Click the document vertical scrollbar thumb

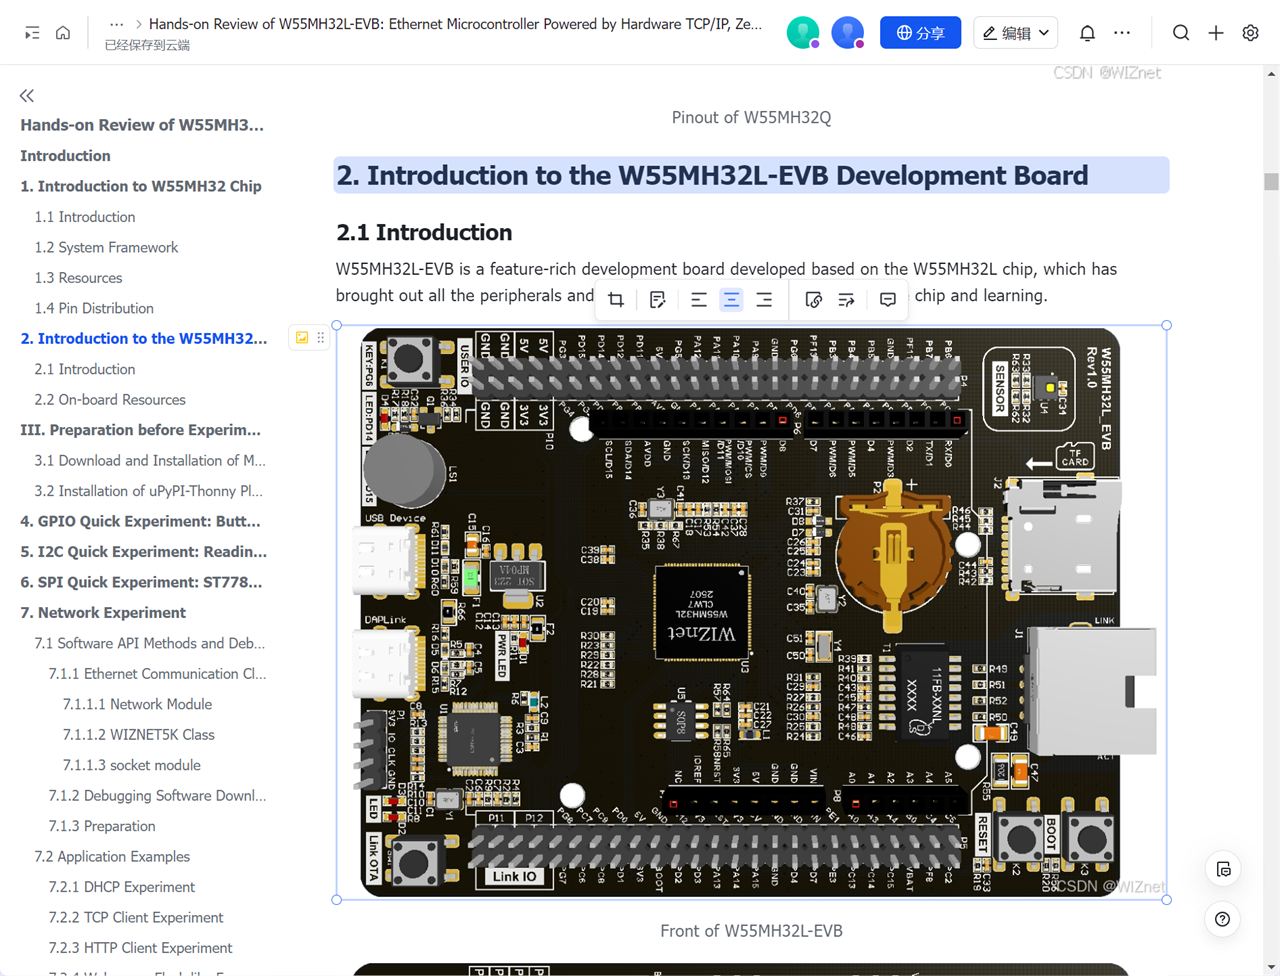pyautogui.click(x=1271, y=182)
